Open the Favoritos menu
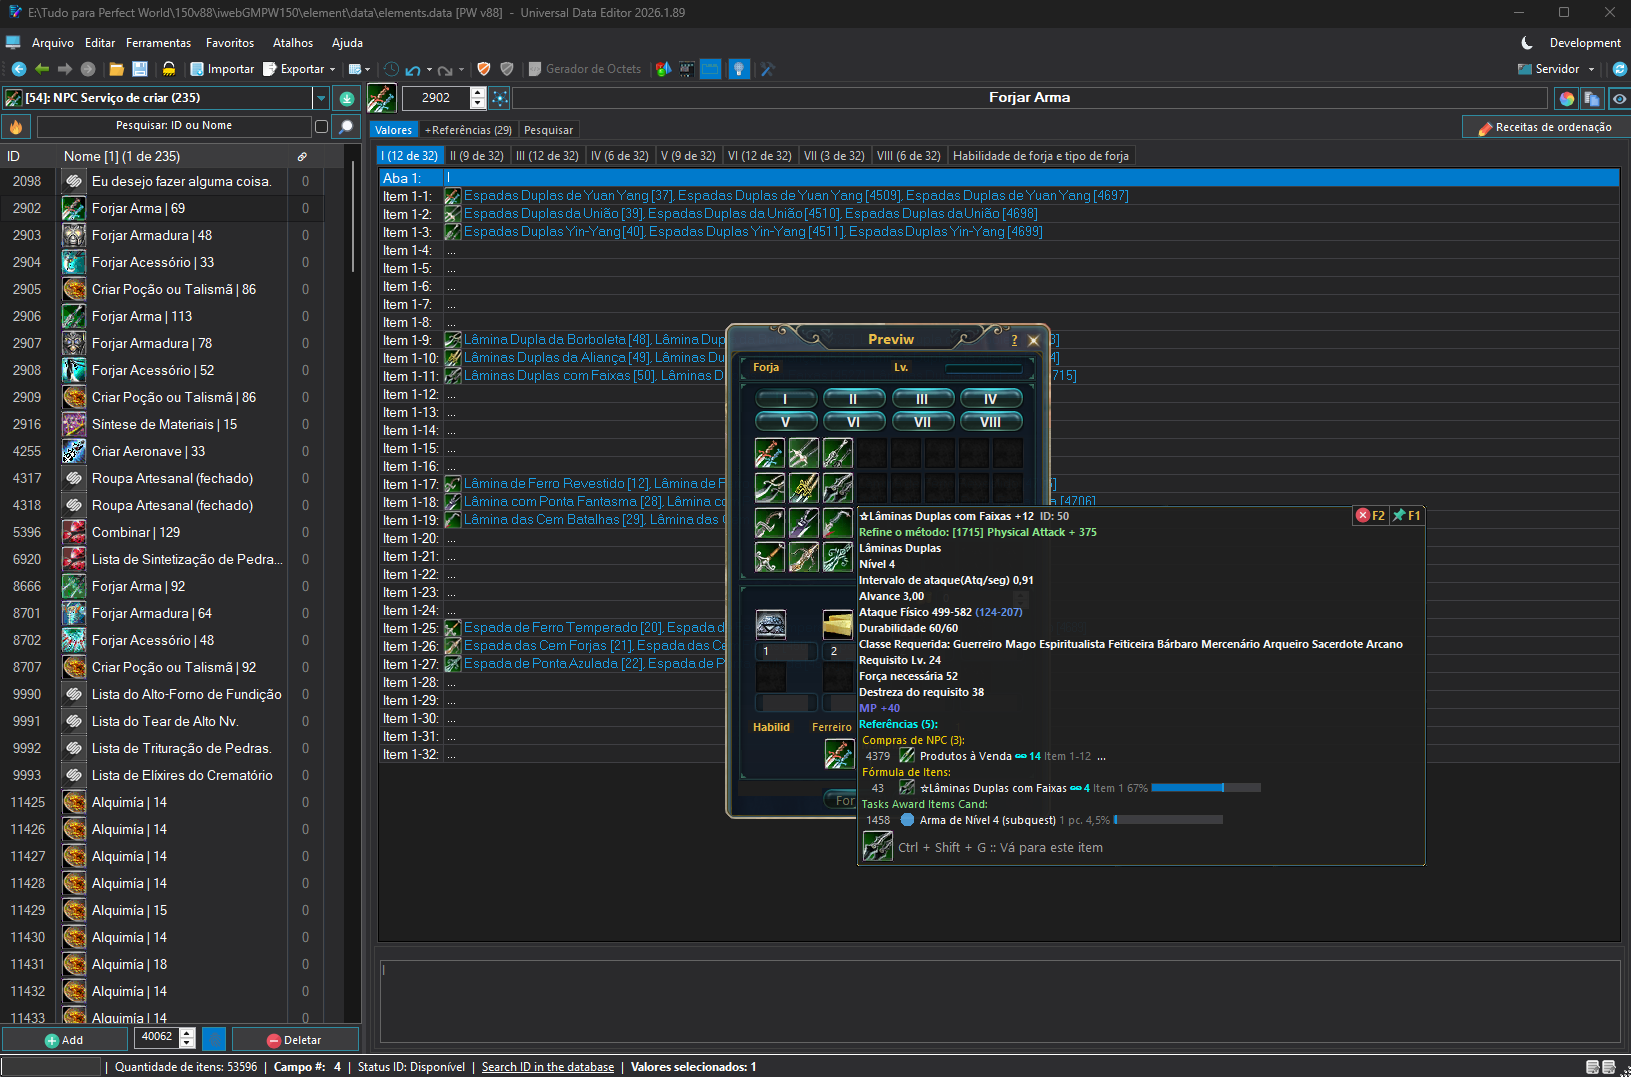The image size is (1631, 1077). (230, 43)
